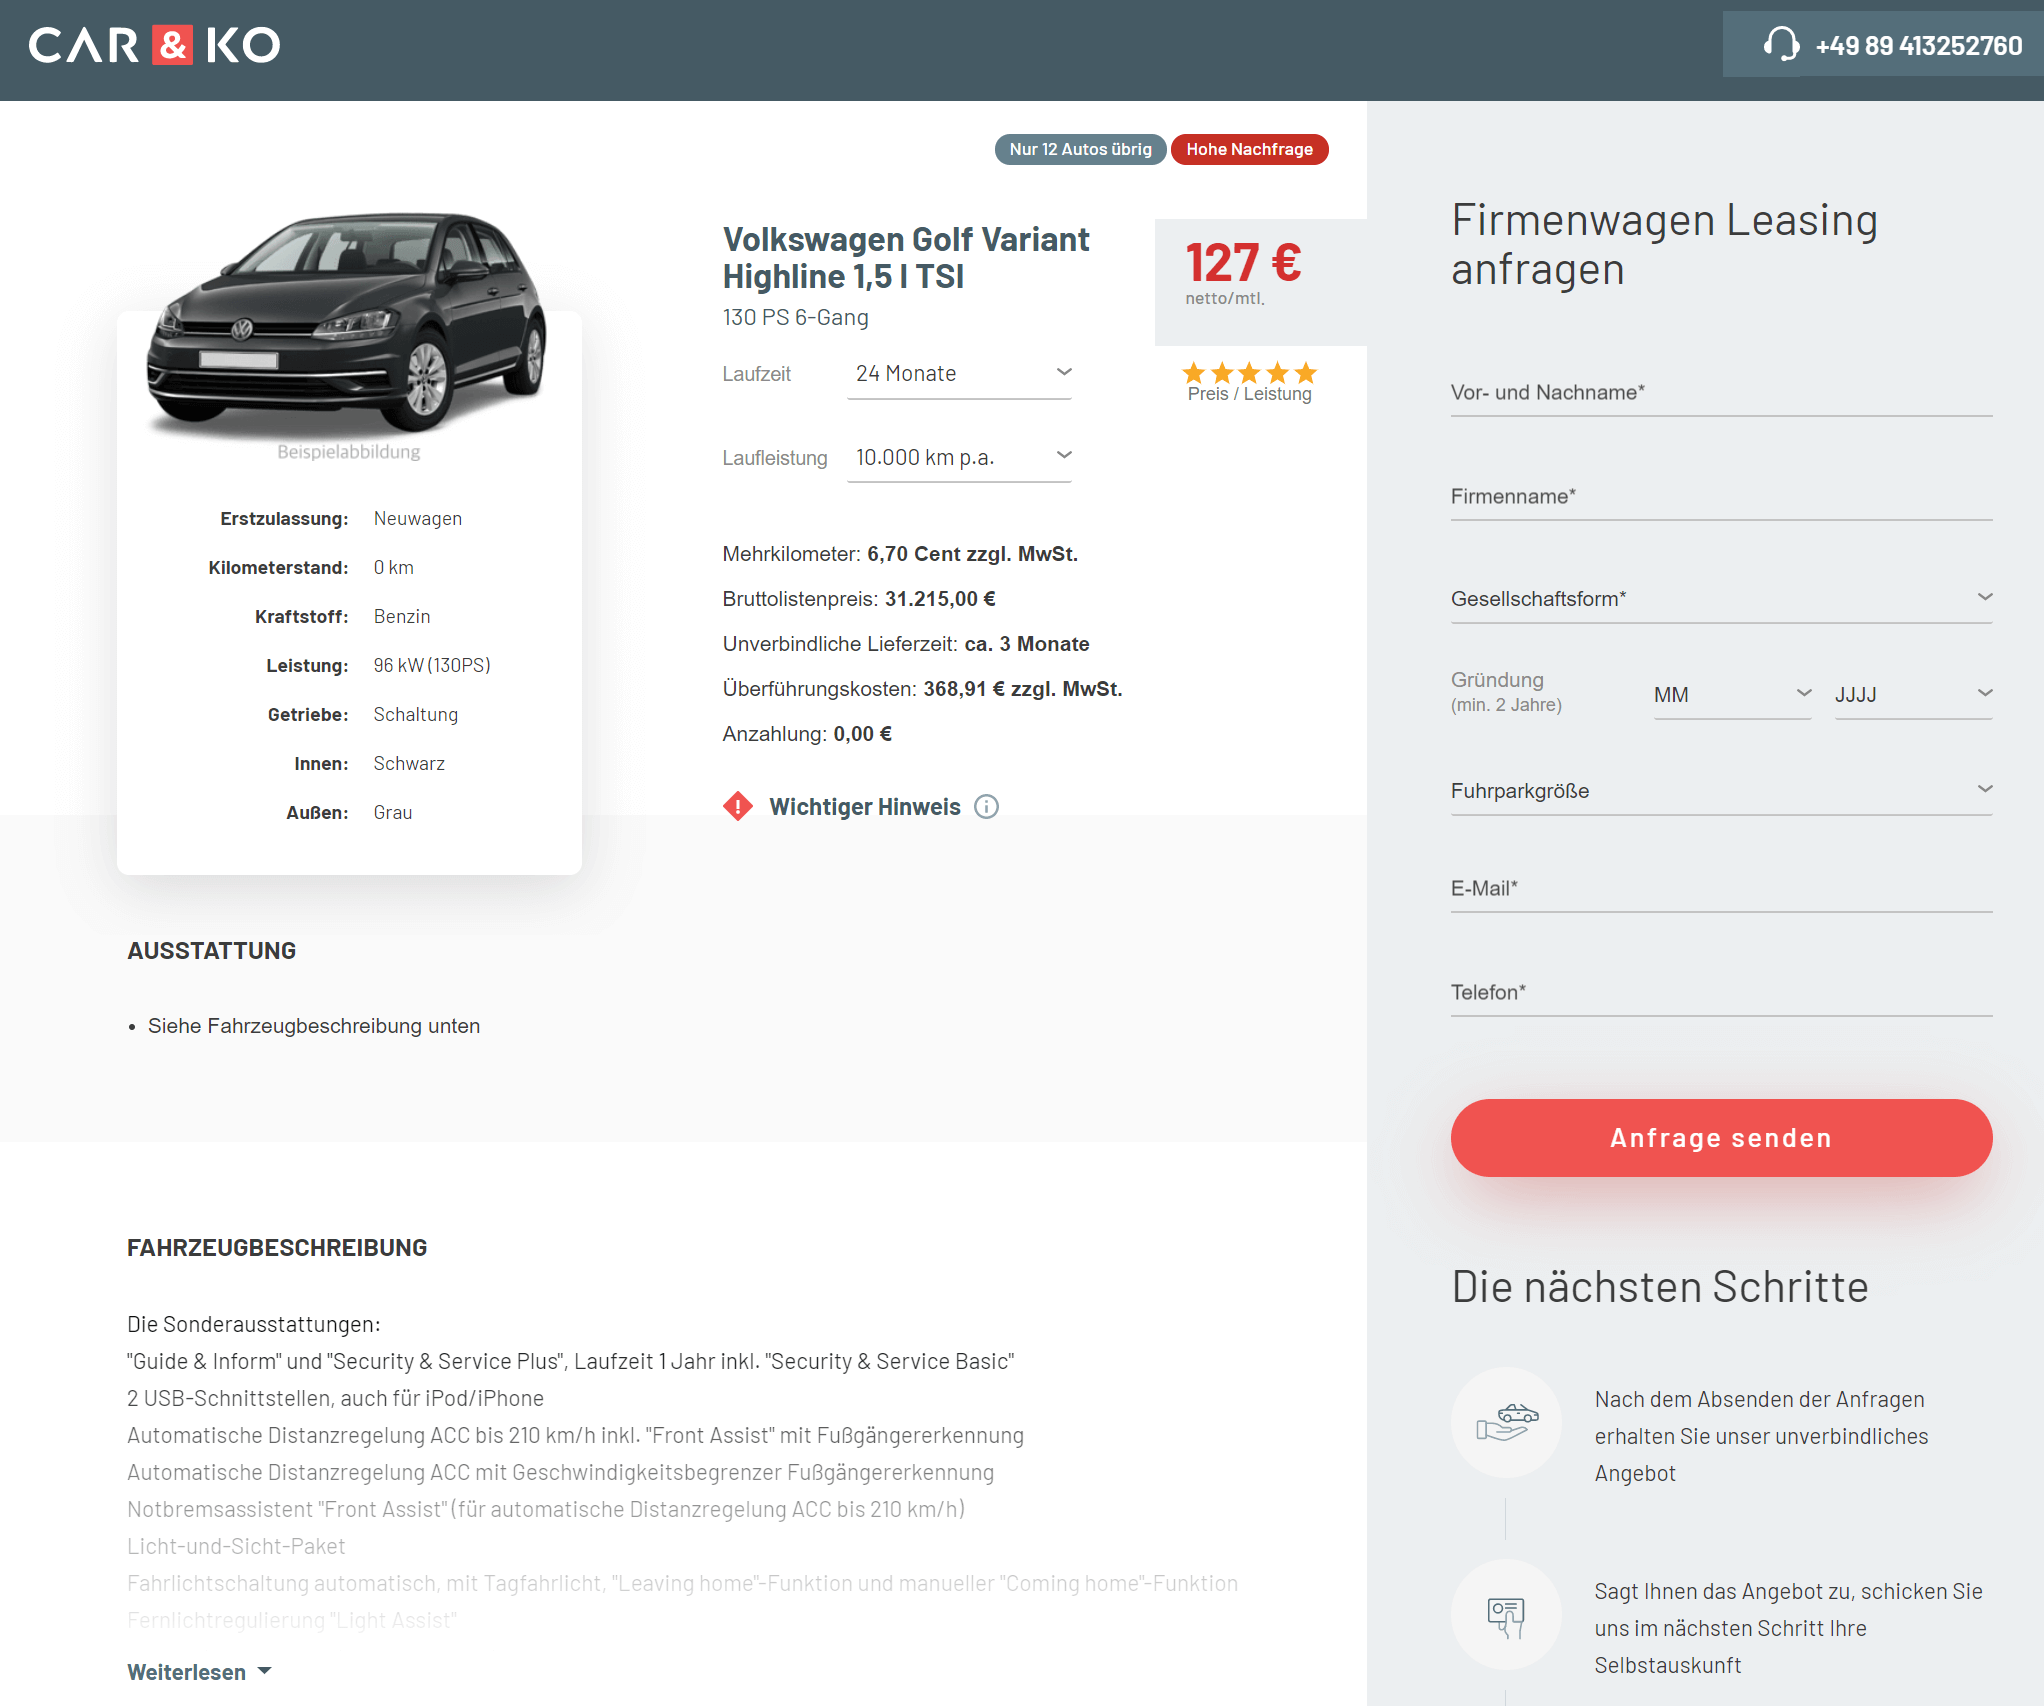Click the AUSSTATTUNG heading
Viewport: 2044px width, 1706px height.
tap(211, 951)
